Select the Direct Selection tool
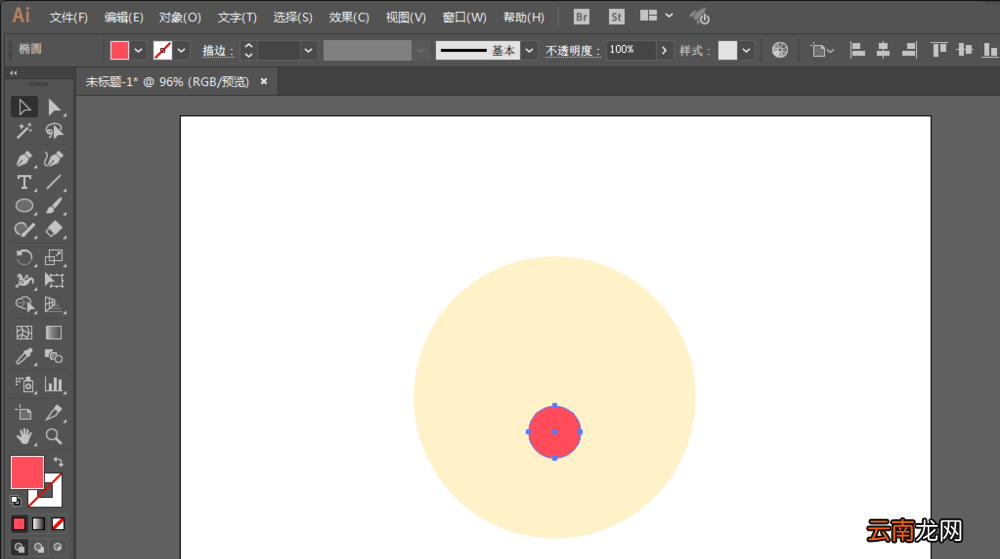Image resolution: width=1000 pixels, height=559 pixels. click(54, 107)
